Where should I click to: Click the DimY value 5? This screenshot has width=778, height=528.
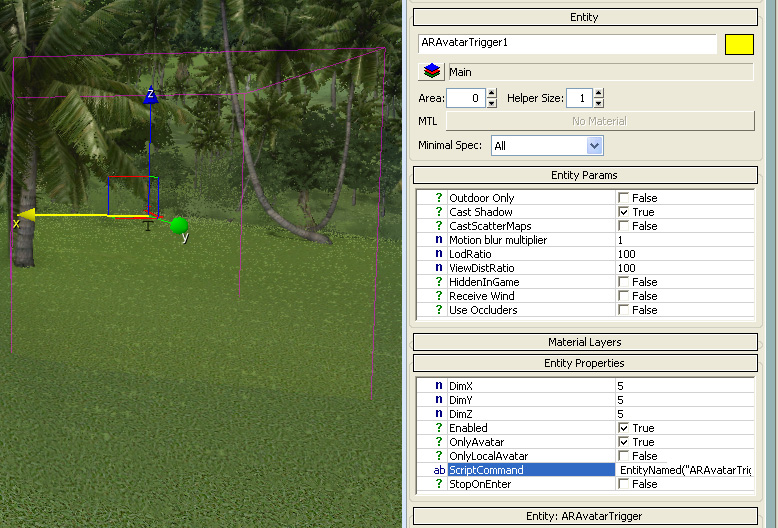(685, 400)
